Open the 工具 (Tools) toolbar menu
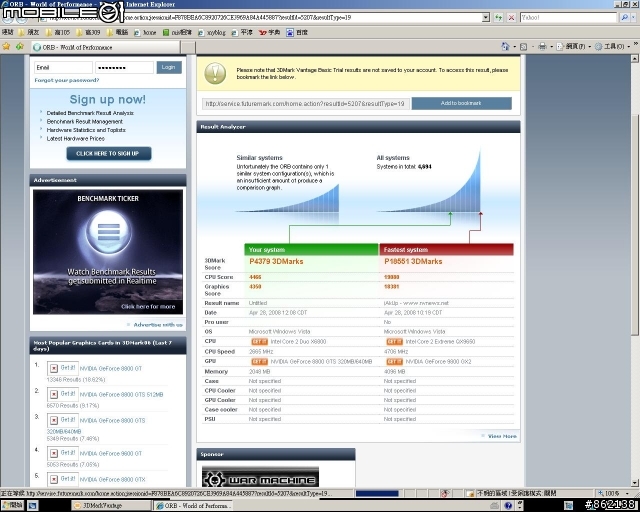The height and width of the screenshot is (512, 640). (x=611, y=47)
